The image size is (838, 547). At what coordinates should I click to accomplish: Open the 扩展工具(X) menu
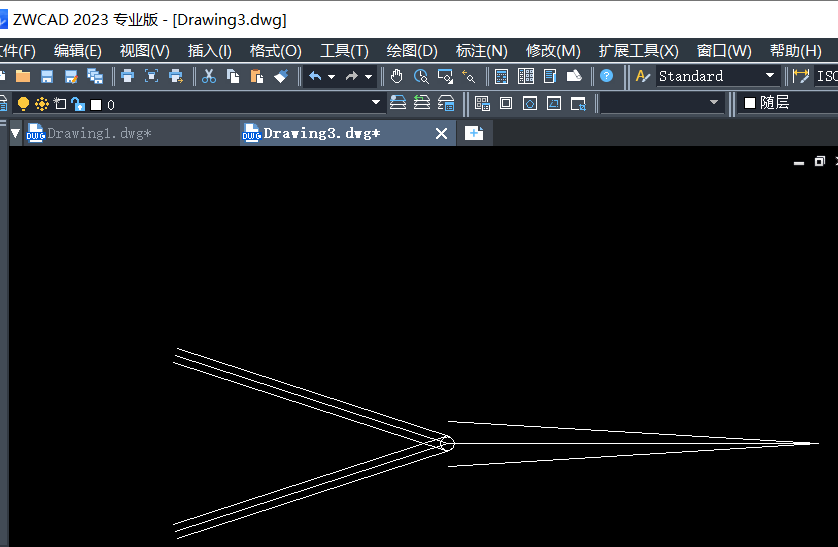click(638, 51)
